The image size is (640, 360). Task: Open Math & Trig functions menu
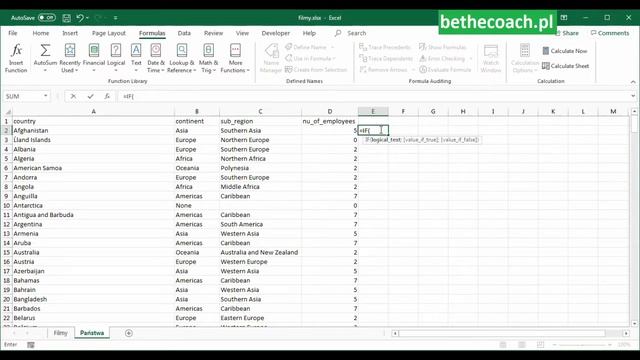click(x=208, y=58)
